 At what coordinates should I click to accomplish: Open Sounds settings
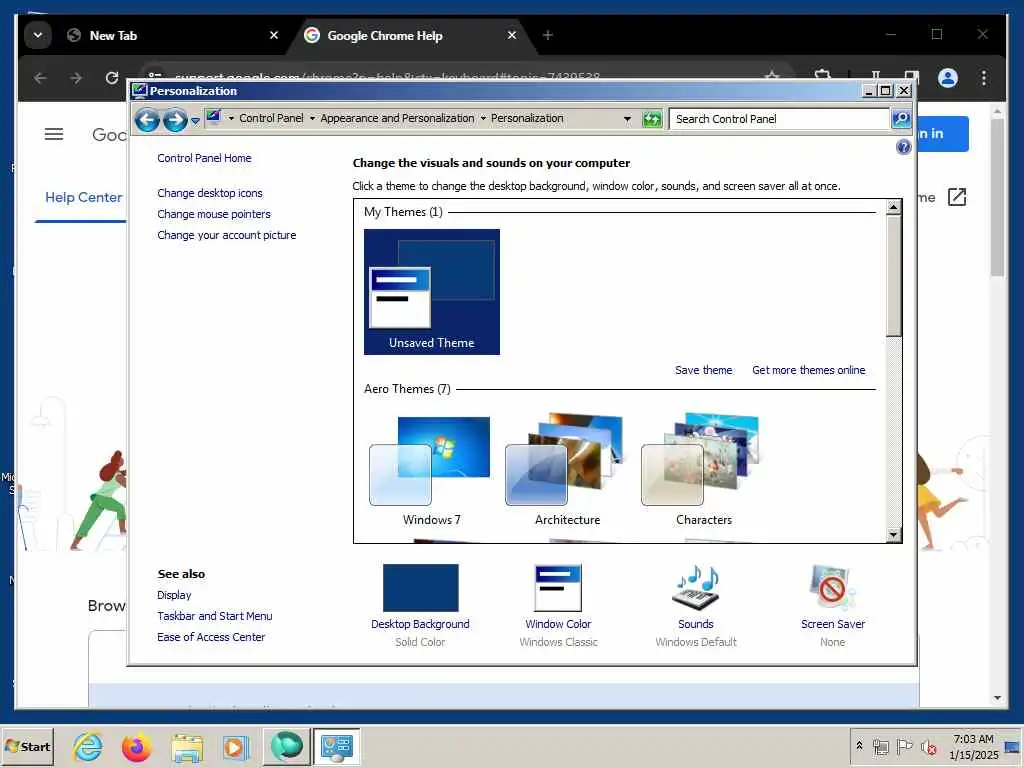tap(696, 606)
